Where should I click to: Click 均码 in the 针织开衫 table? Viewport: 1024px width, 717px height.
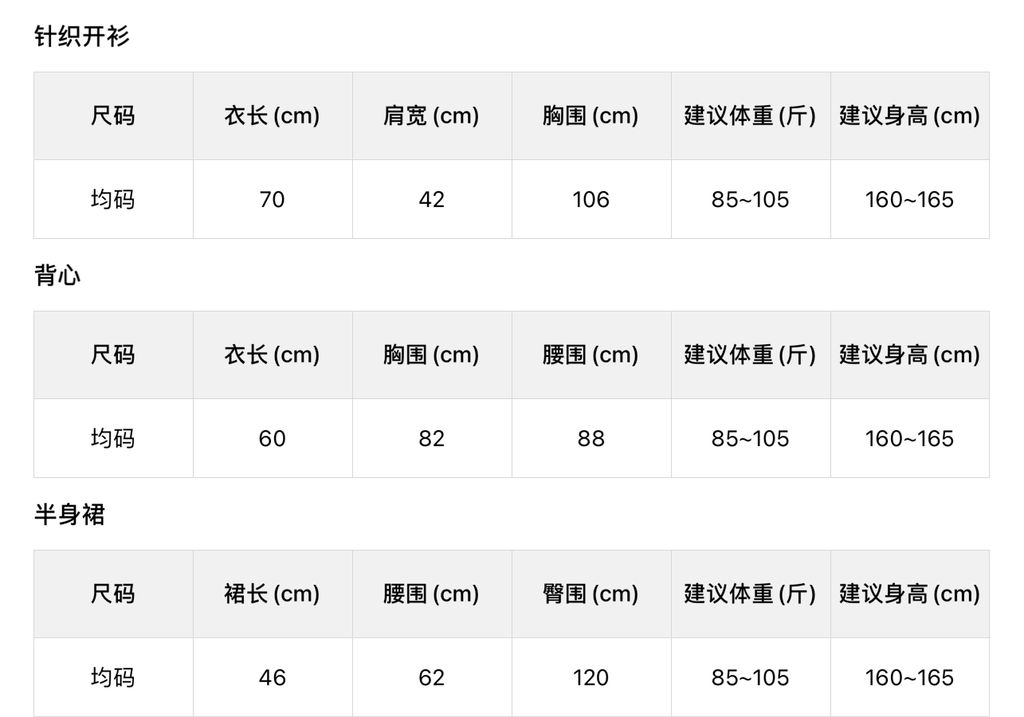click(x=113, y=200)
